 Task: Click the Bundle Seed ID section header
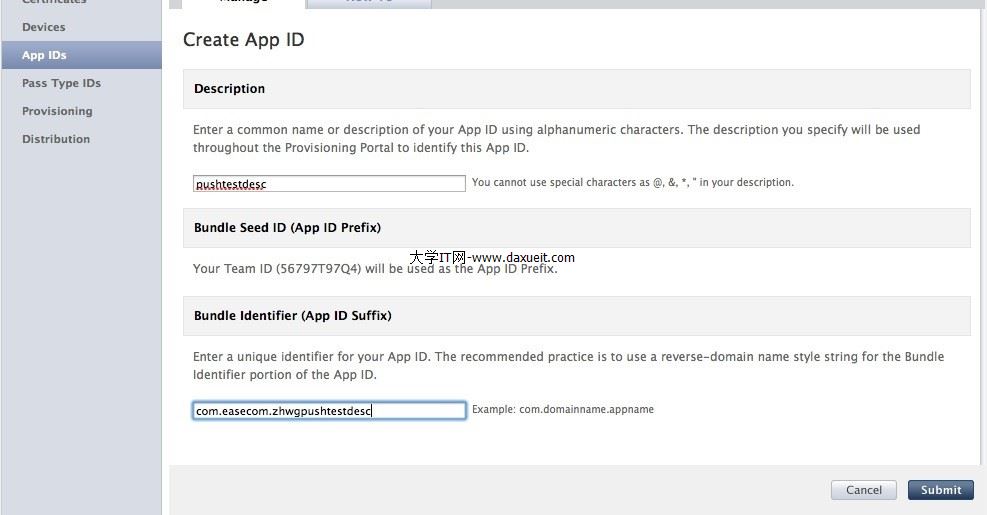pyautogui.click(x=287, y=227)
